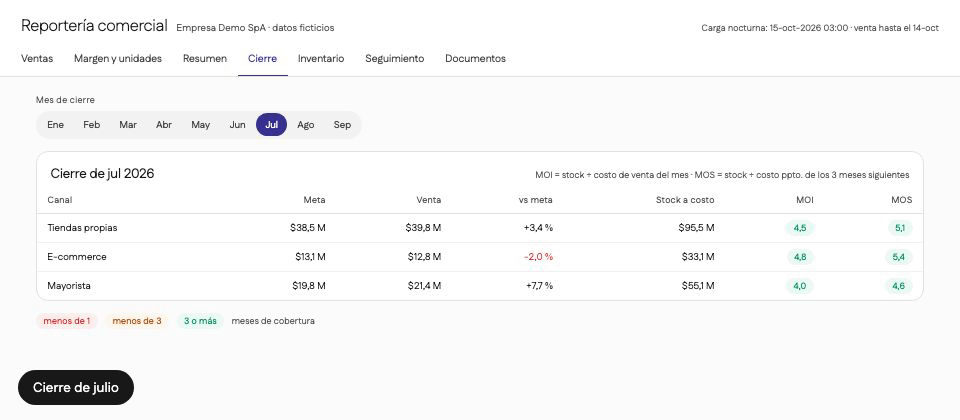Select the Mayorista row label
Screen dimensions: 960x420
point(69,286)
